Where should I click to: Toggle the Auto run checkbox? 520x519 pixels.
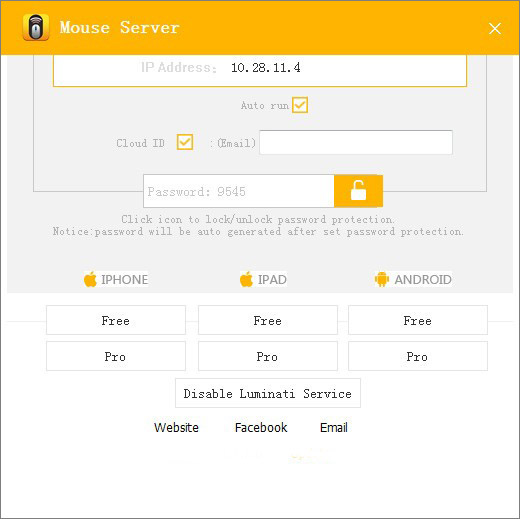pyautogui.click(x=300, y=105)
